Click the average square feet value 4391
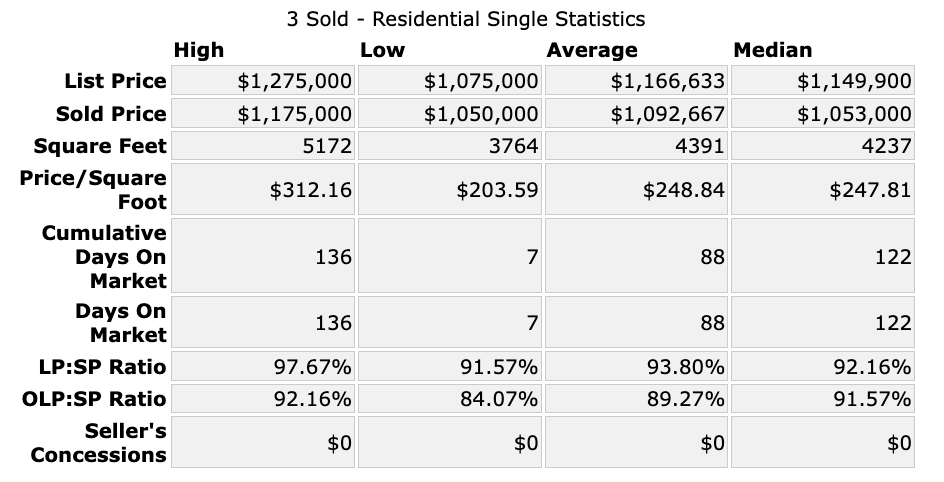Viewport: 944px width, 482px height. pyautogui.click(x=702, y=146)
